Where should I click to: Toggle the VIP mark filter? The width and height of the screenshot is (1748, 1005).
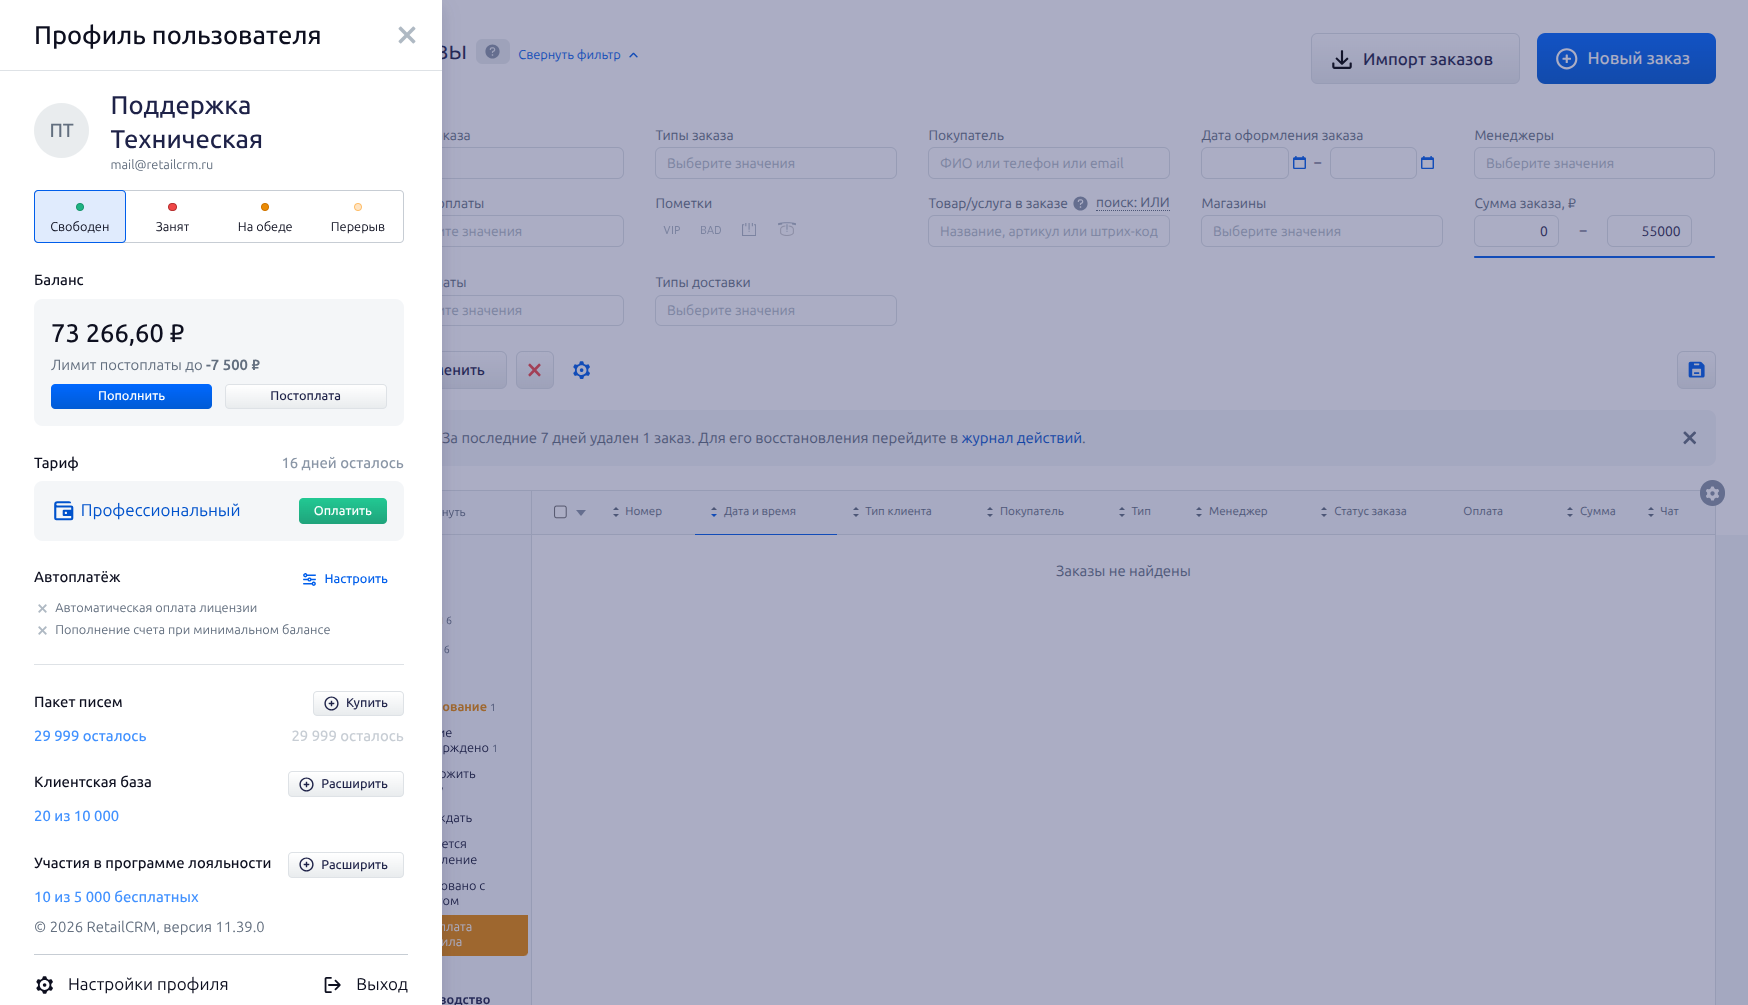(x=672, y=230)
